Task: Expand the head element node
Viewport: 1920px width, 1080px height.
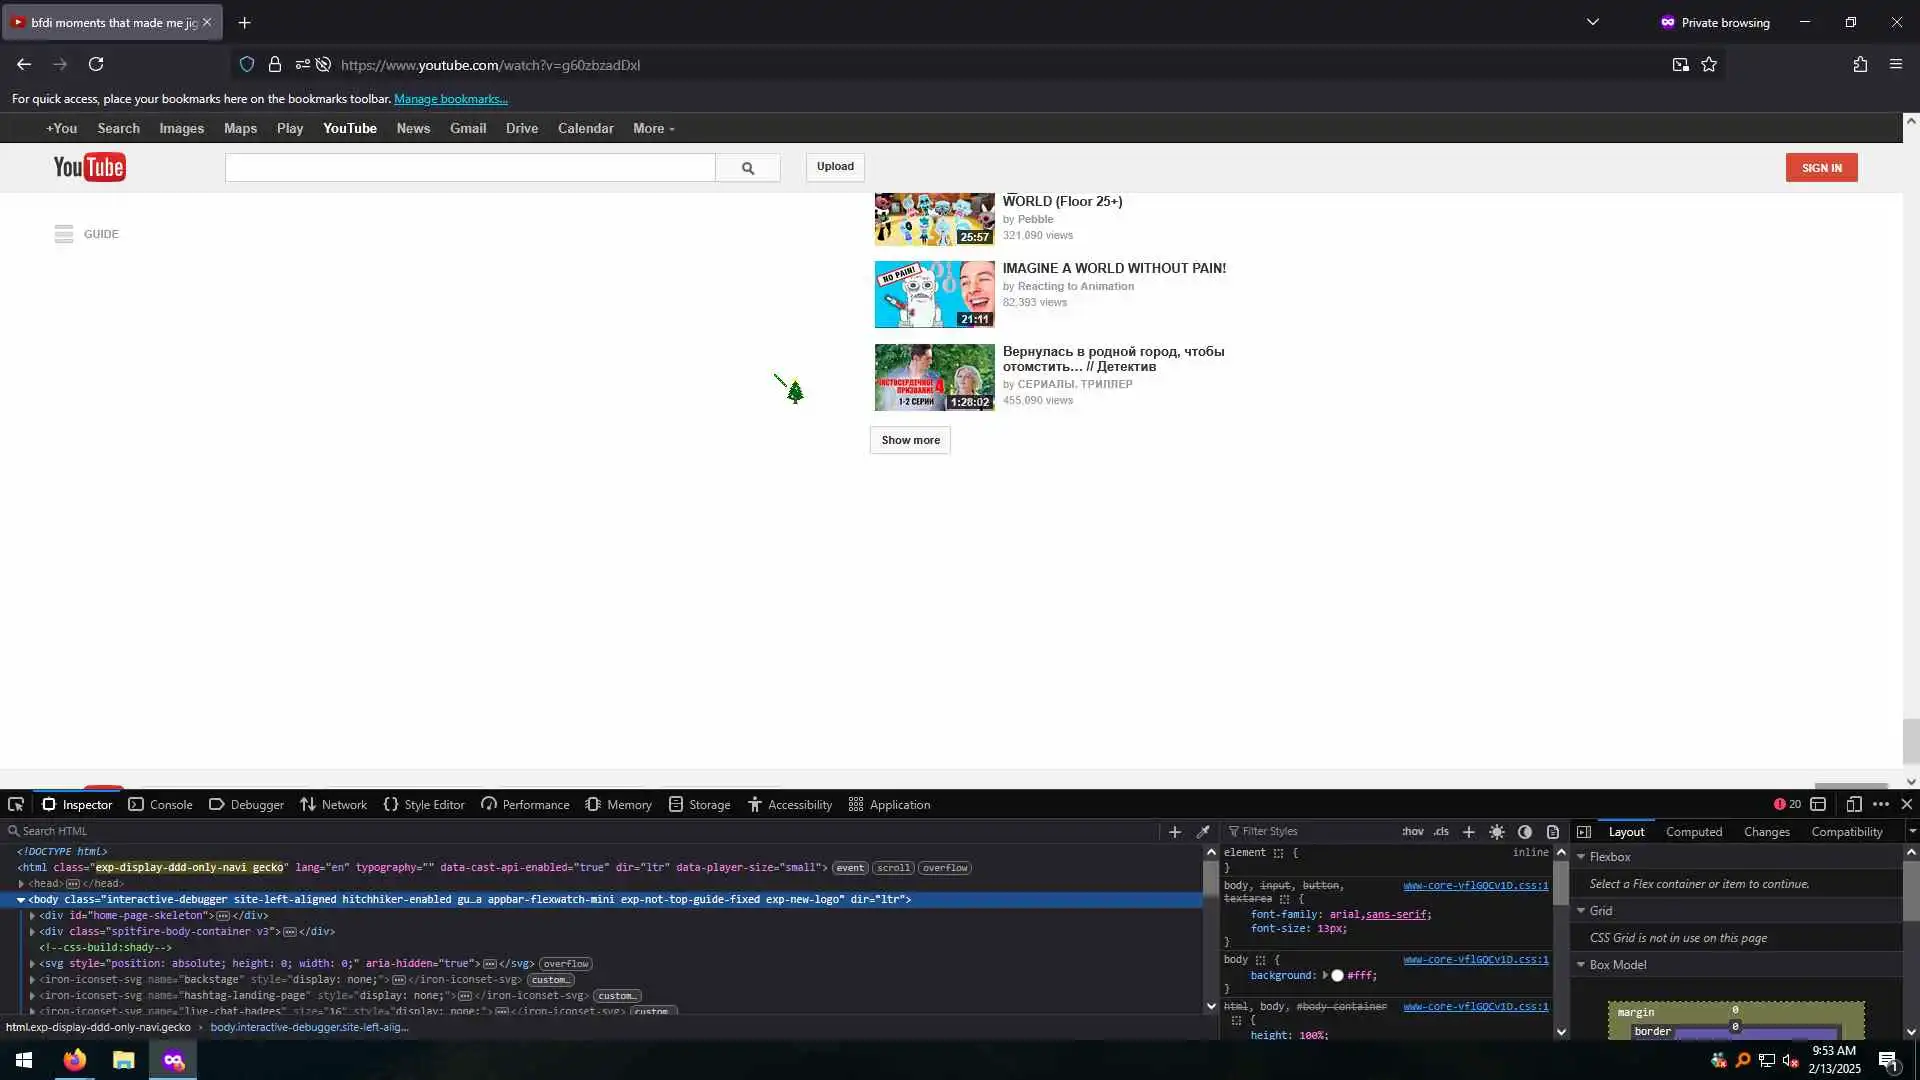Action: (x=21, y=883)
